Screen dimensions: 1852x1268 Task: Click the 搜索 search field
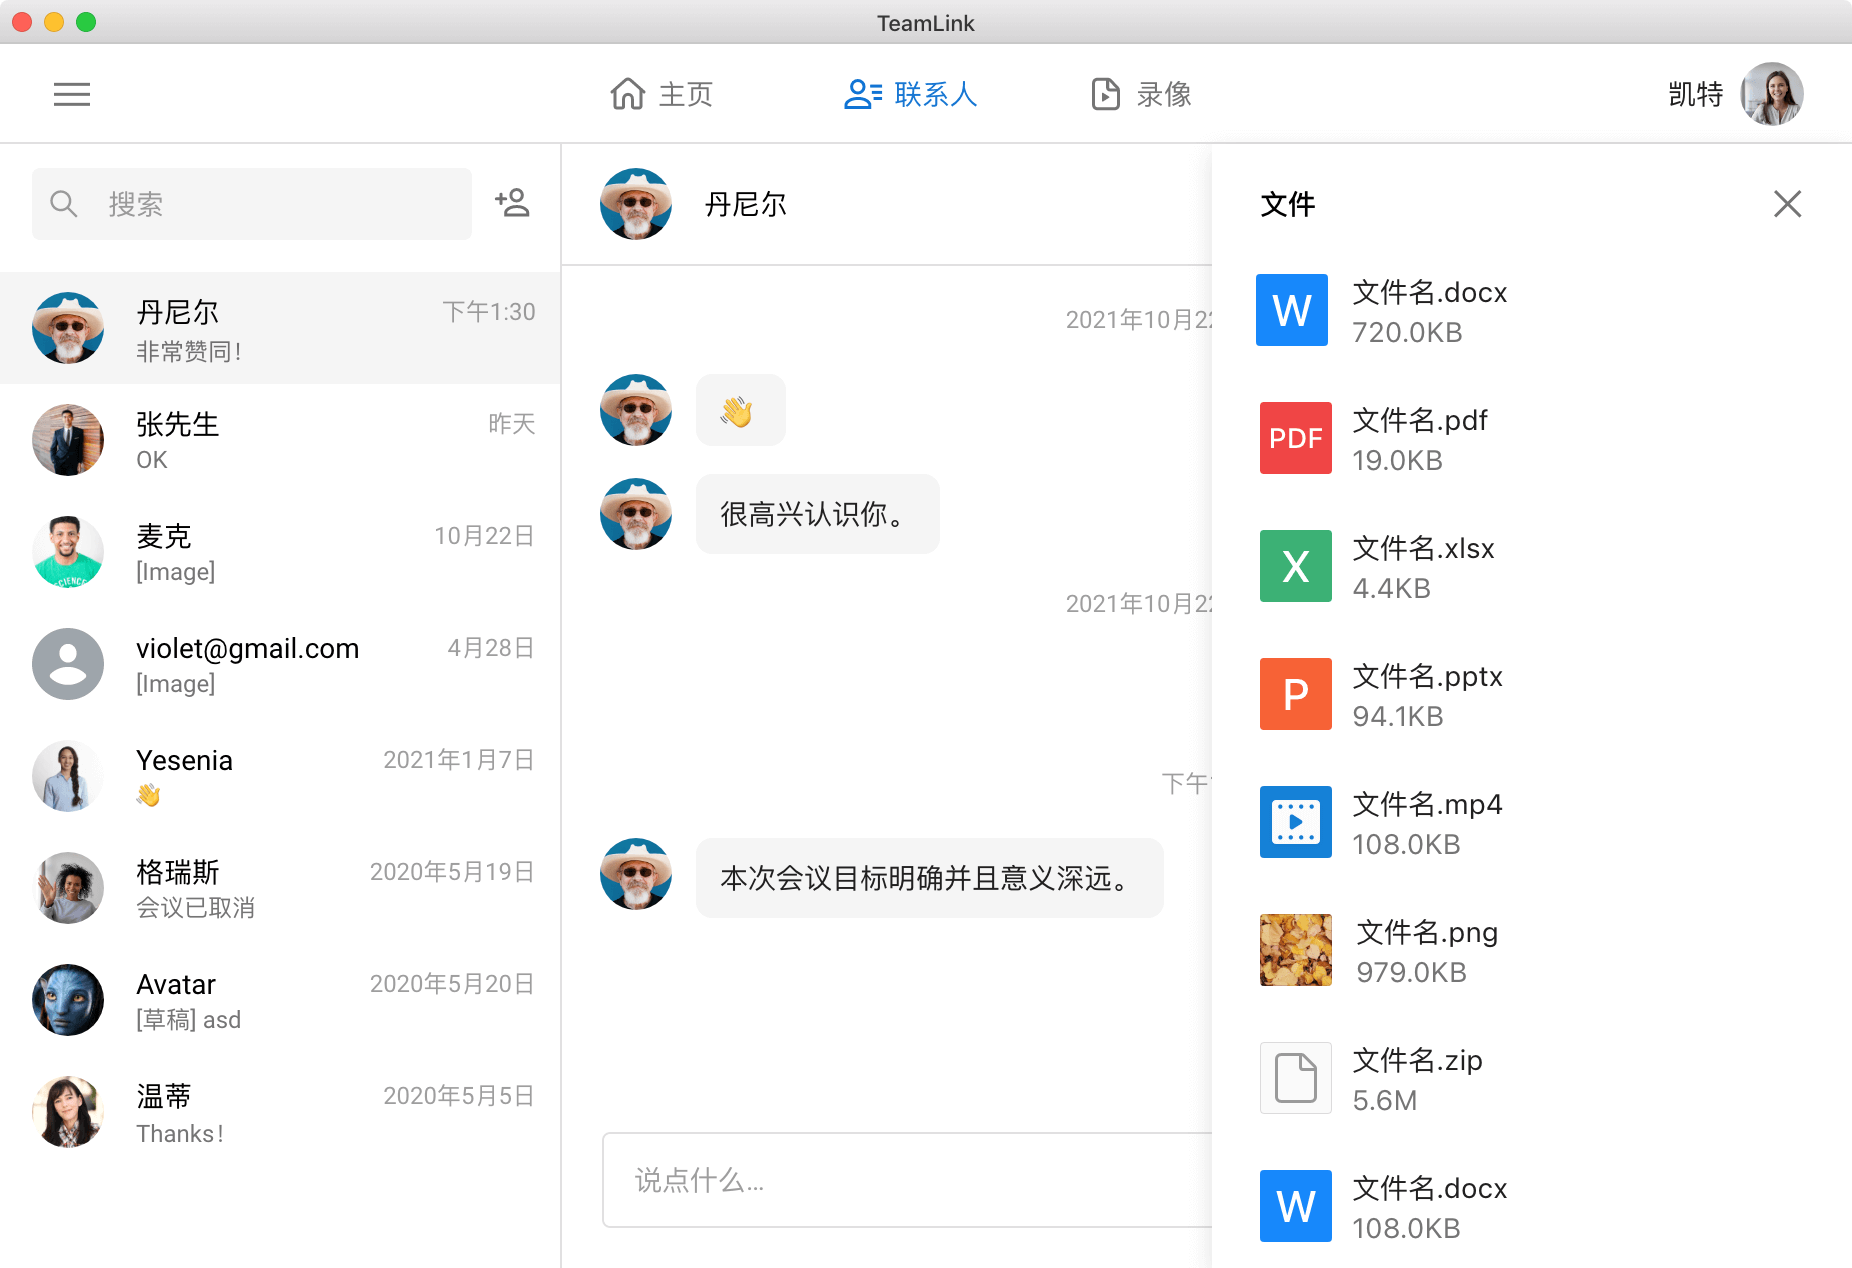(252, 204)
